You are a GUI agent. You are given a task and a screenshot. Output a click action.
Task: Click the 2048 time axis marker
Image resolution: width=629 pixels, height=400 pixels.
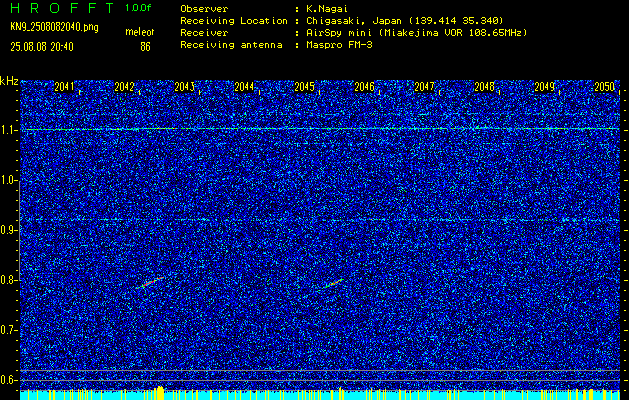[x=485, y=87]
